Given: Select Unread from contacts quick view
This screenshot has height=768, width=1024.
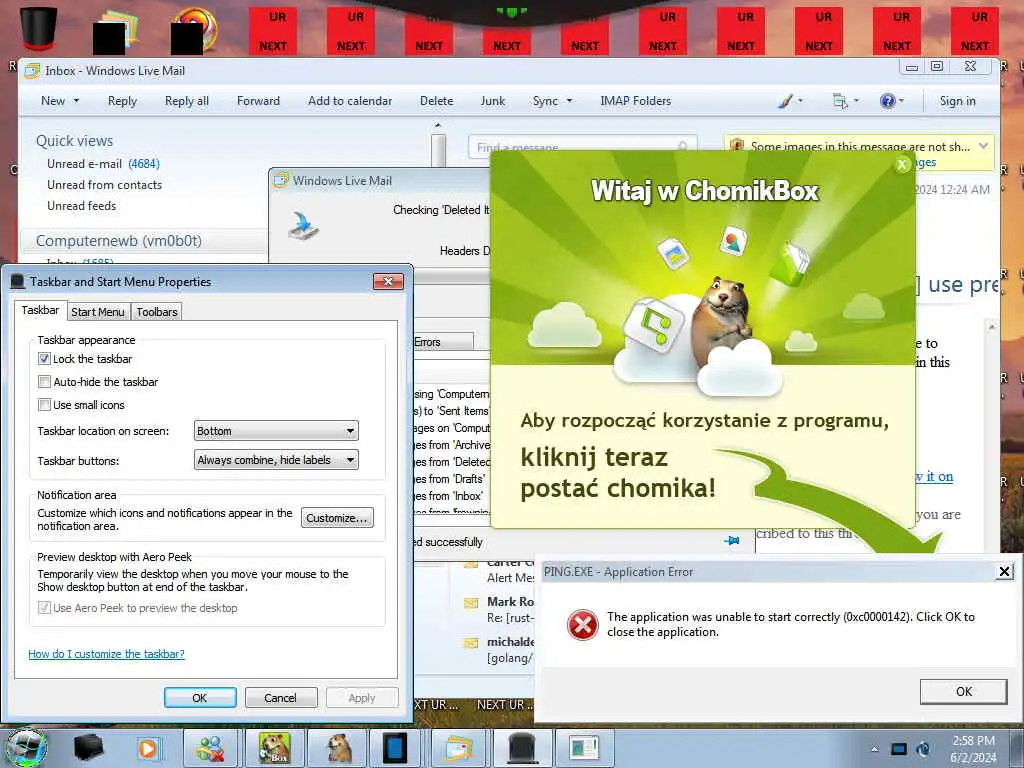Looking at the screenshot, I should (x=104, y=184).
